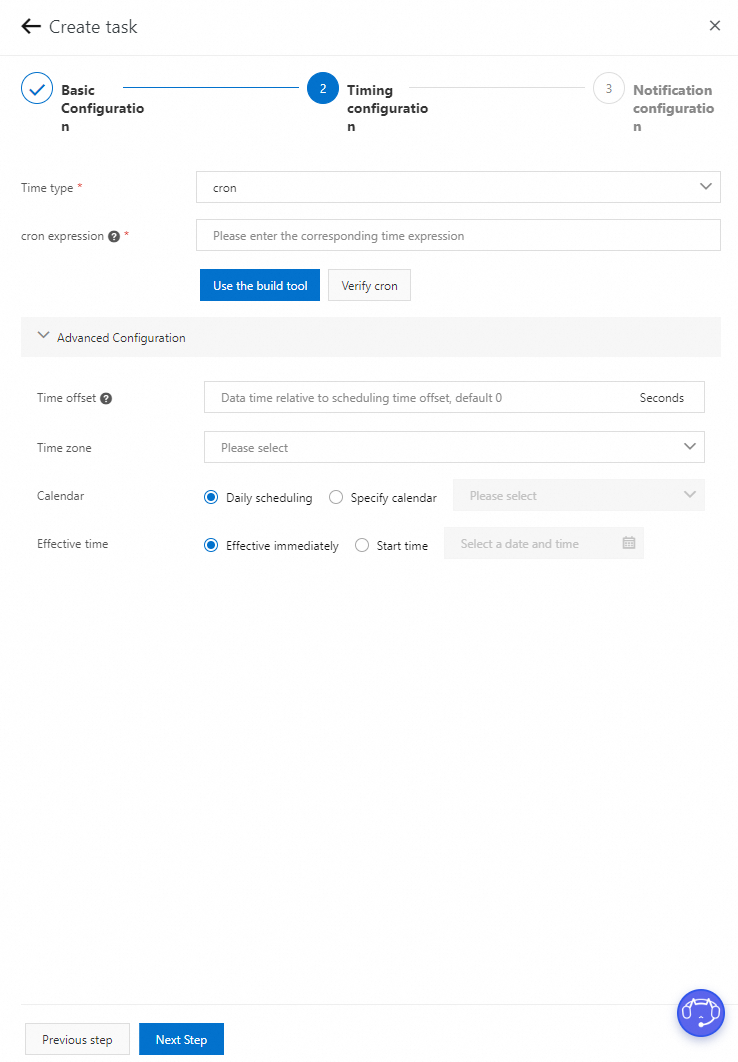738x1062 pixels.
Task: Click Use the build tool button
Action: (260, 285)
